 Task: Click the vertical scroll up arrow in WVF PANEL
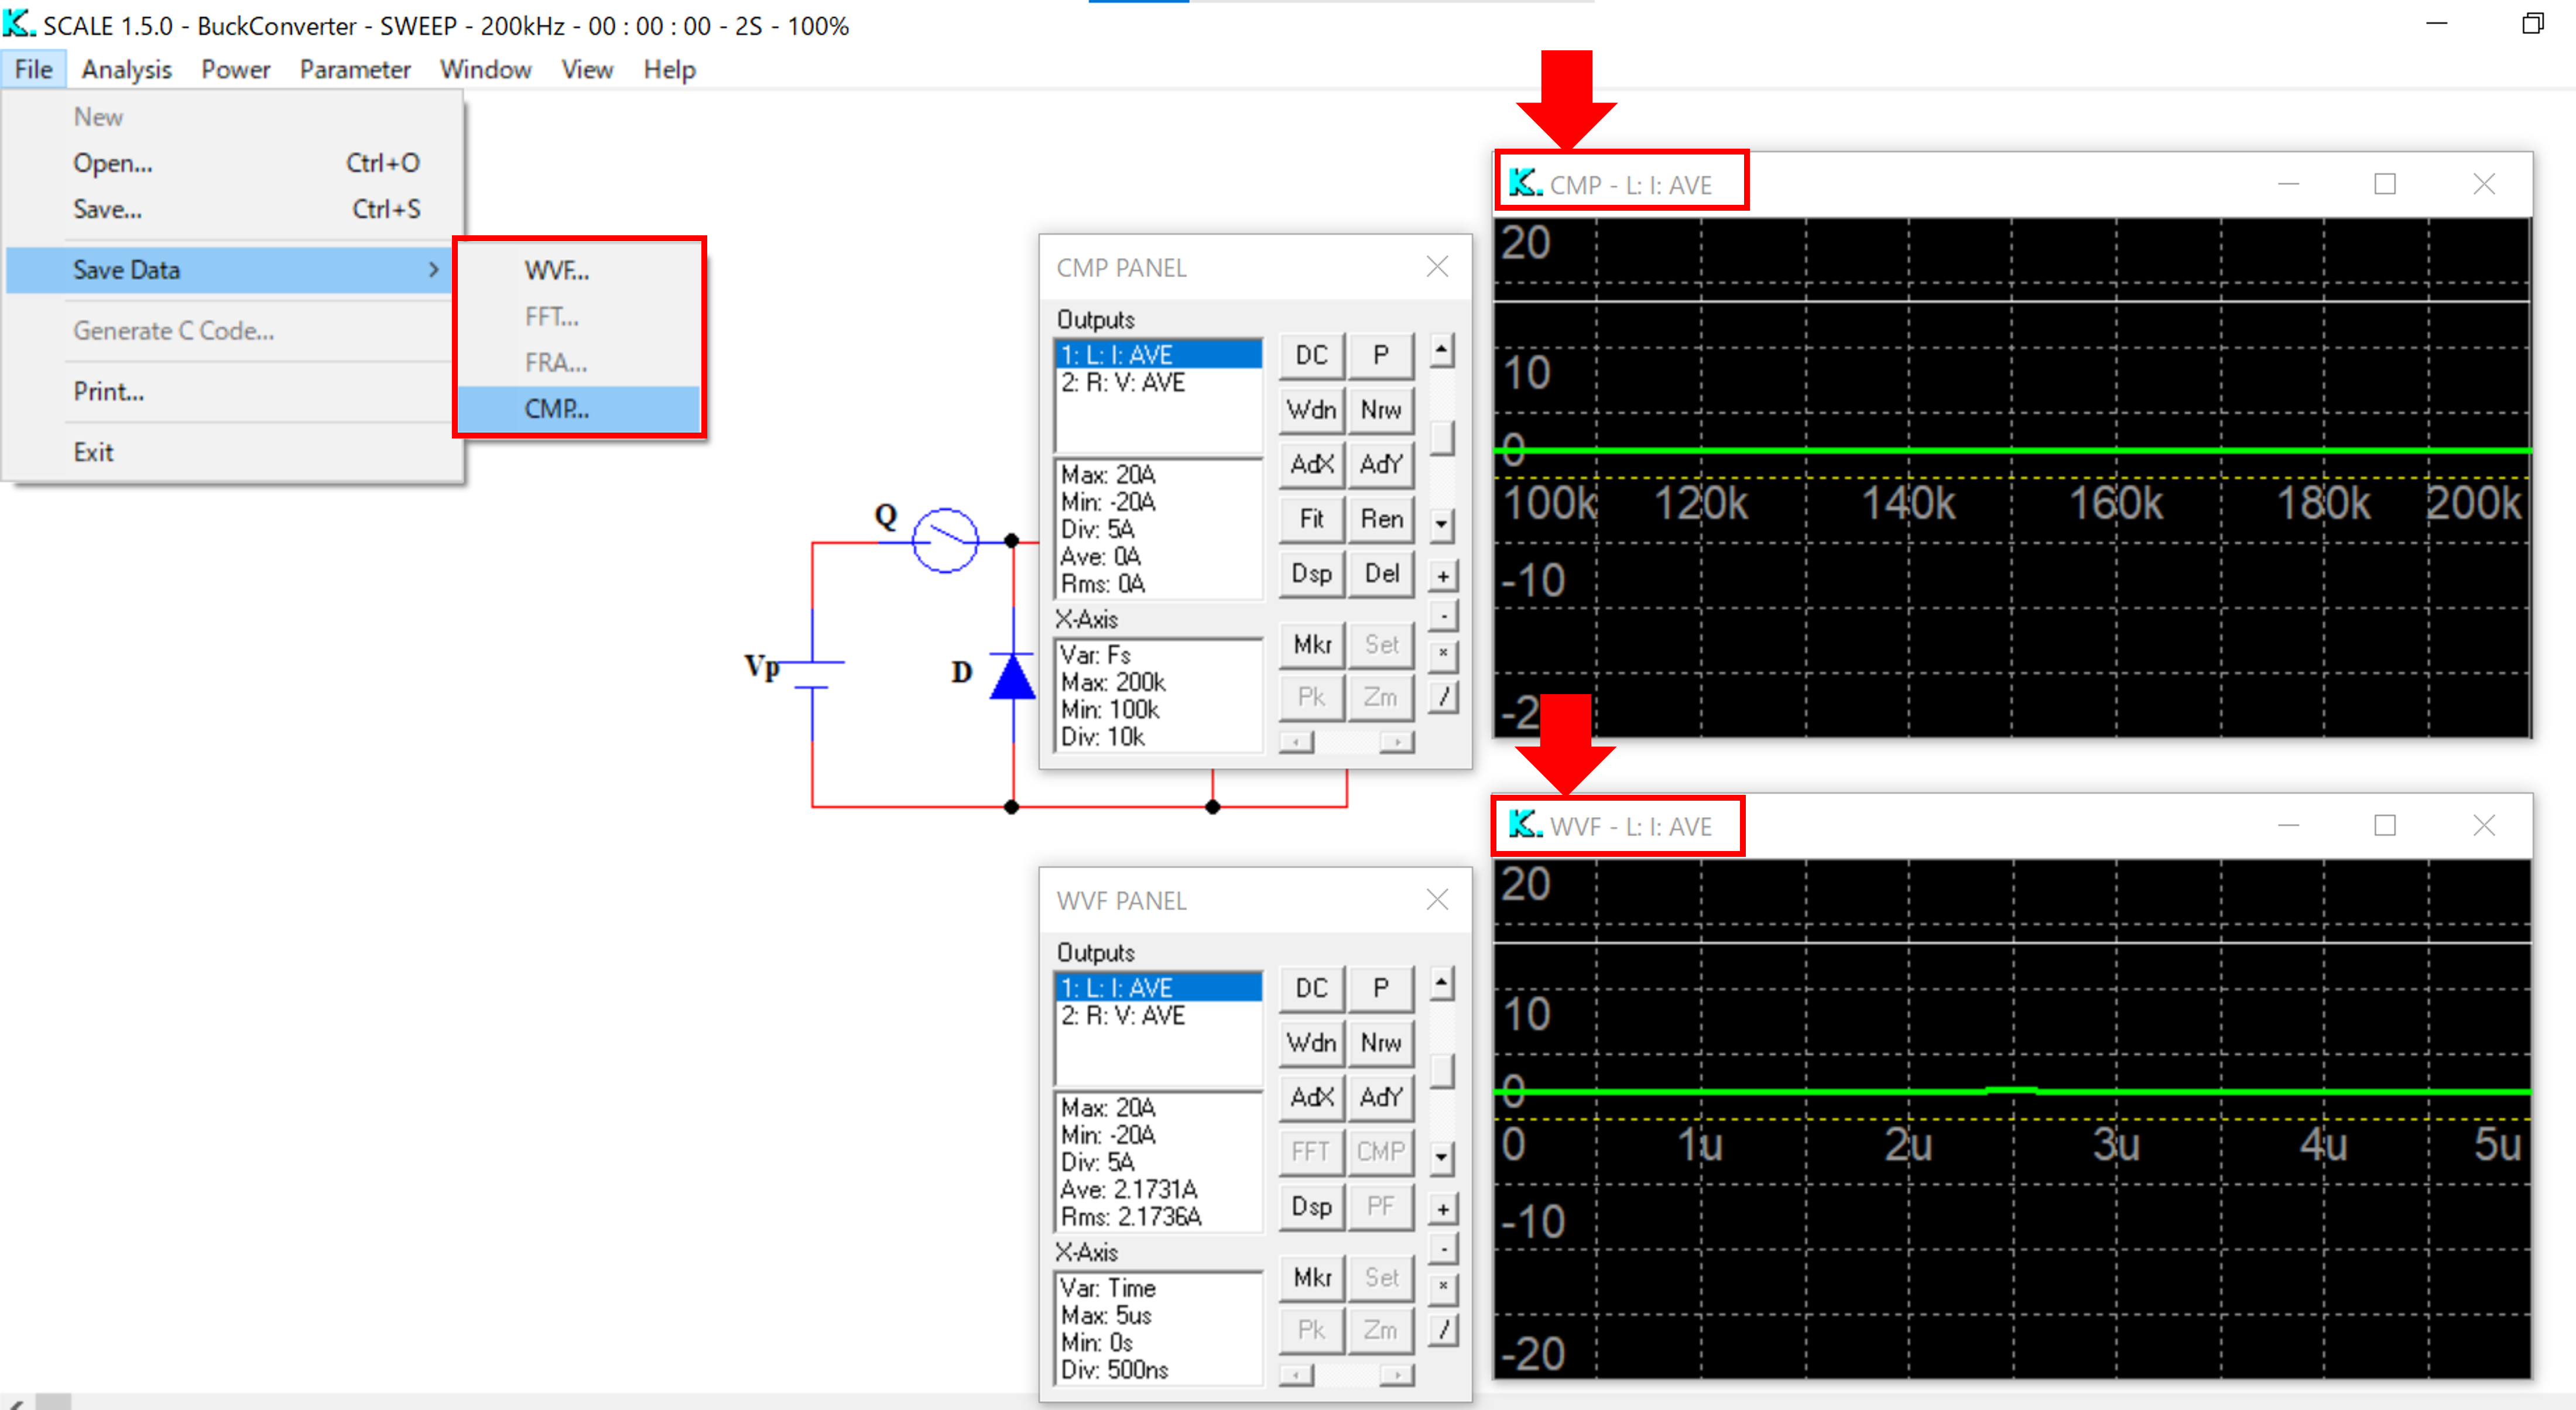[x=1441, y=983]
